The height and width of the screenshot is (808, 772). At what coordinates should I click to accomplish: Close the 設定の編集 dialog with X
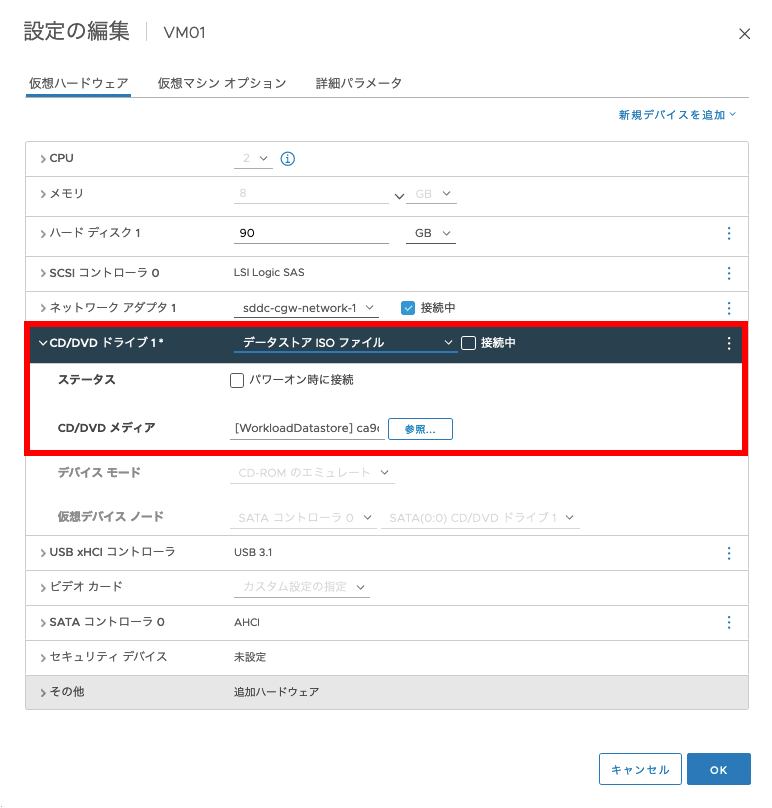(x=744, y=34)
